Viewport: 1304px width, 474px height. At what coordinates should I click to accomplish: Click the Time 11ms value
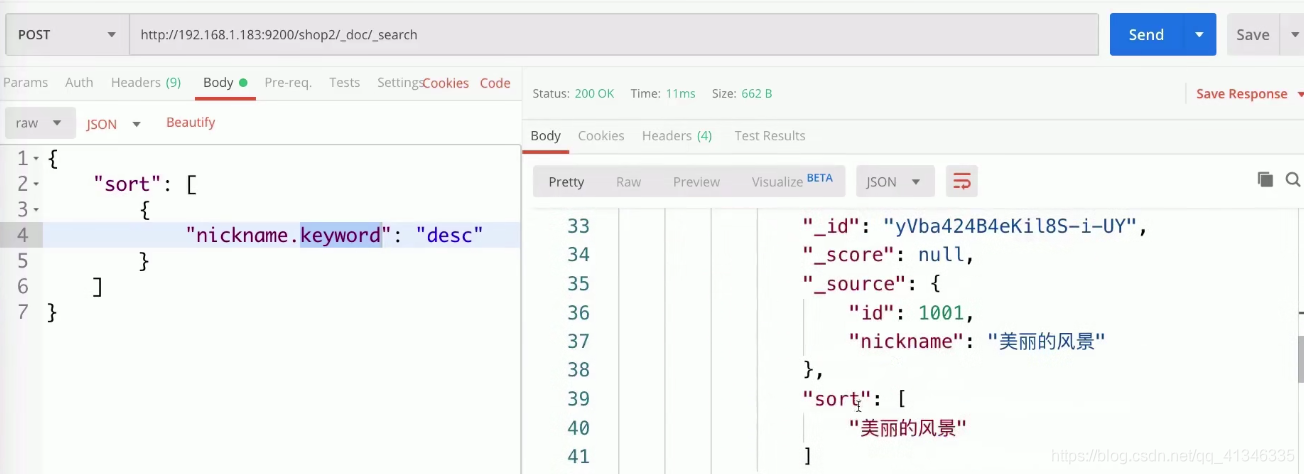coord(680,93)
